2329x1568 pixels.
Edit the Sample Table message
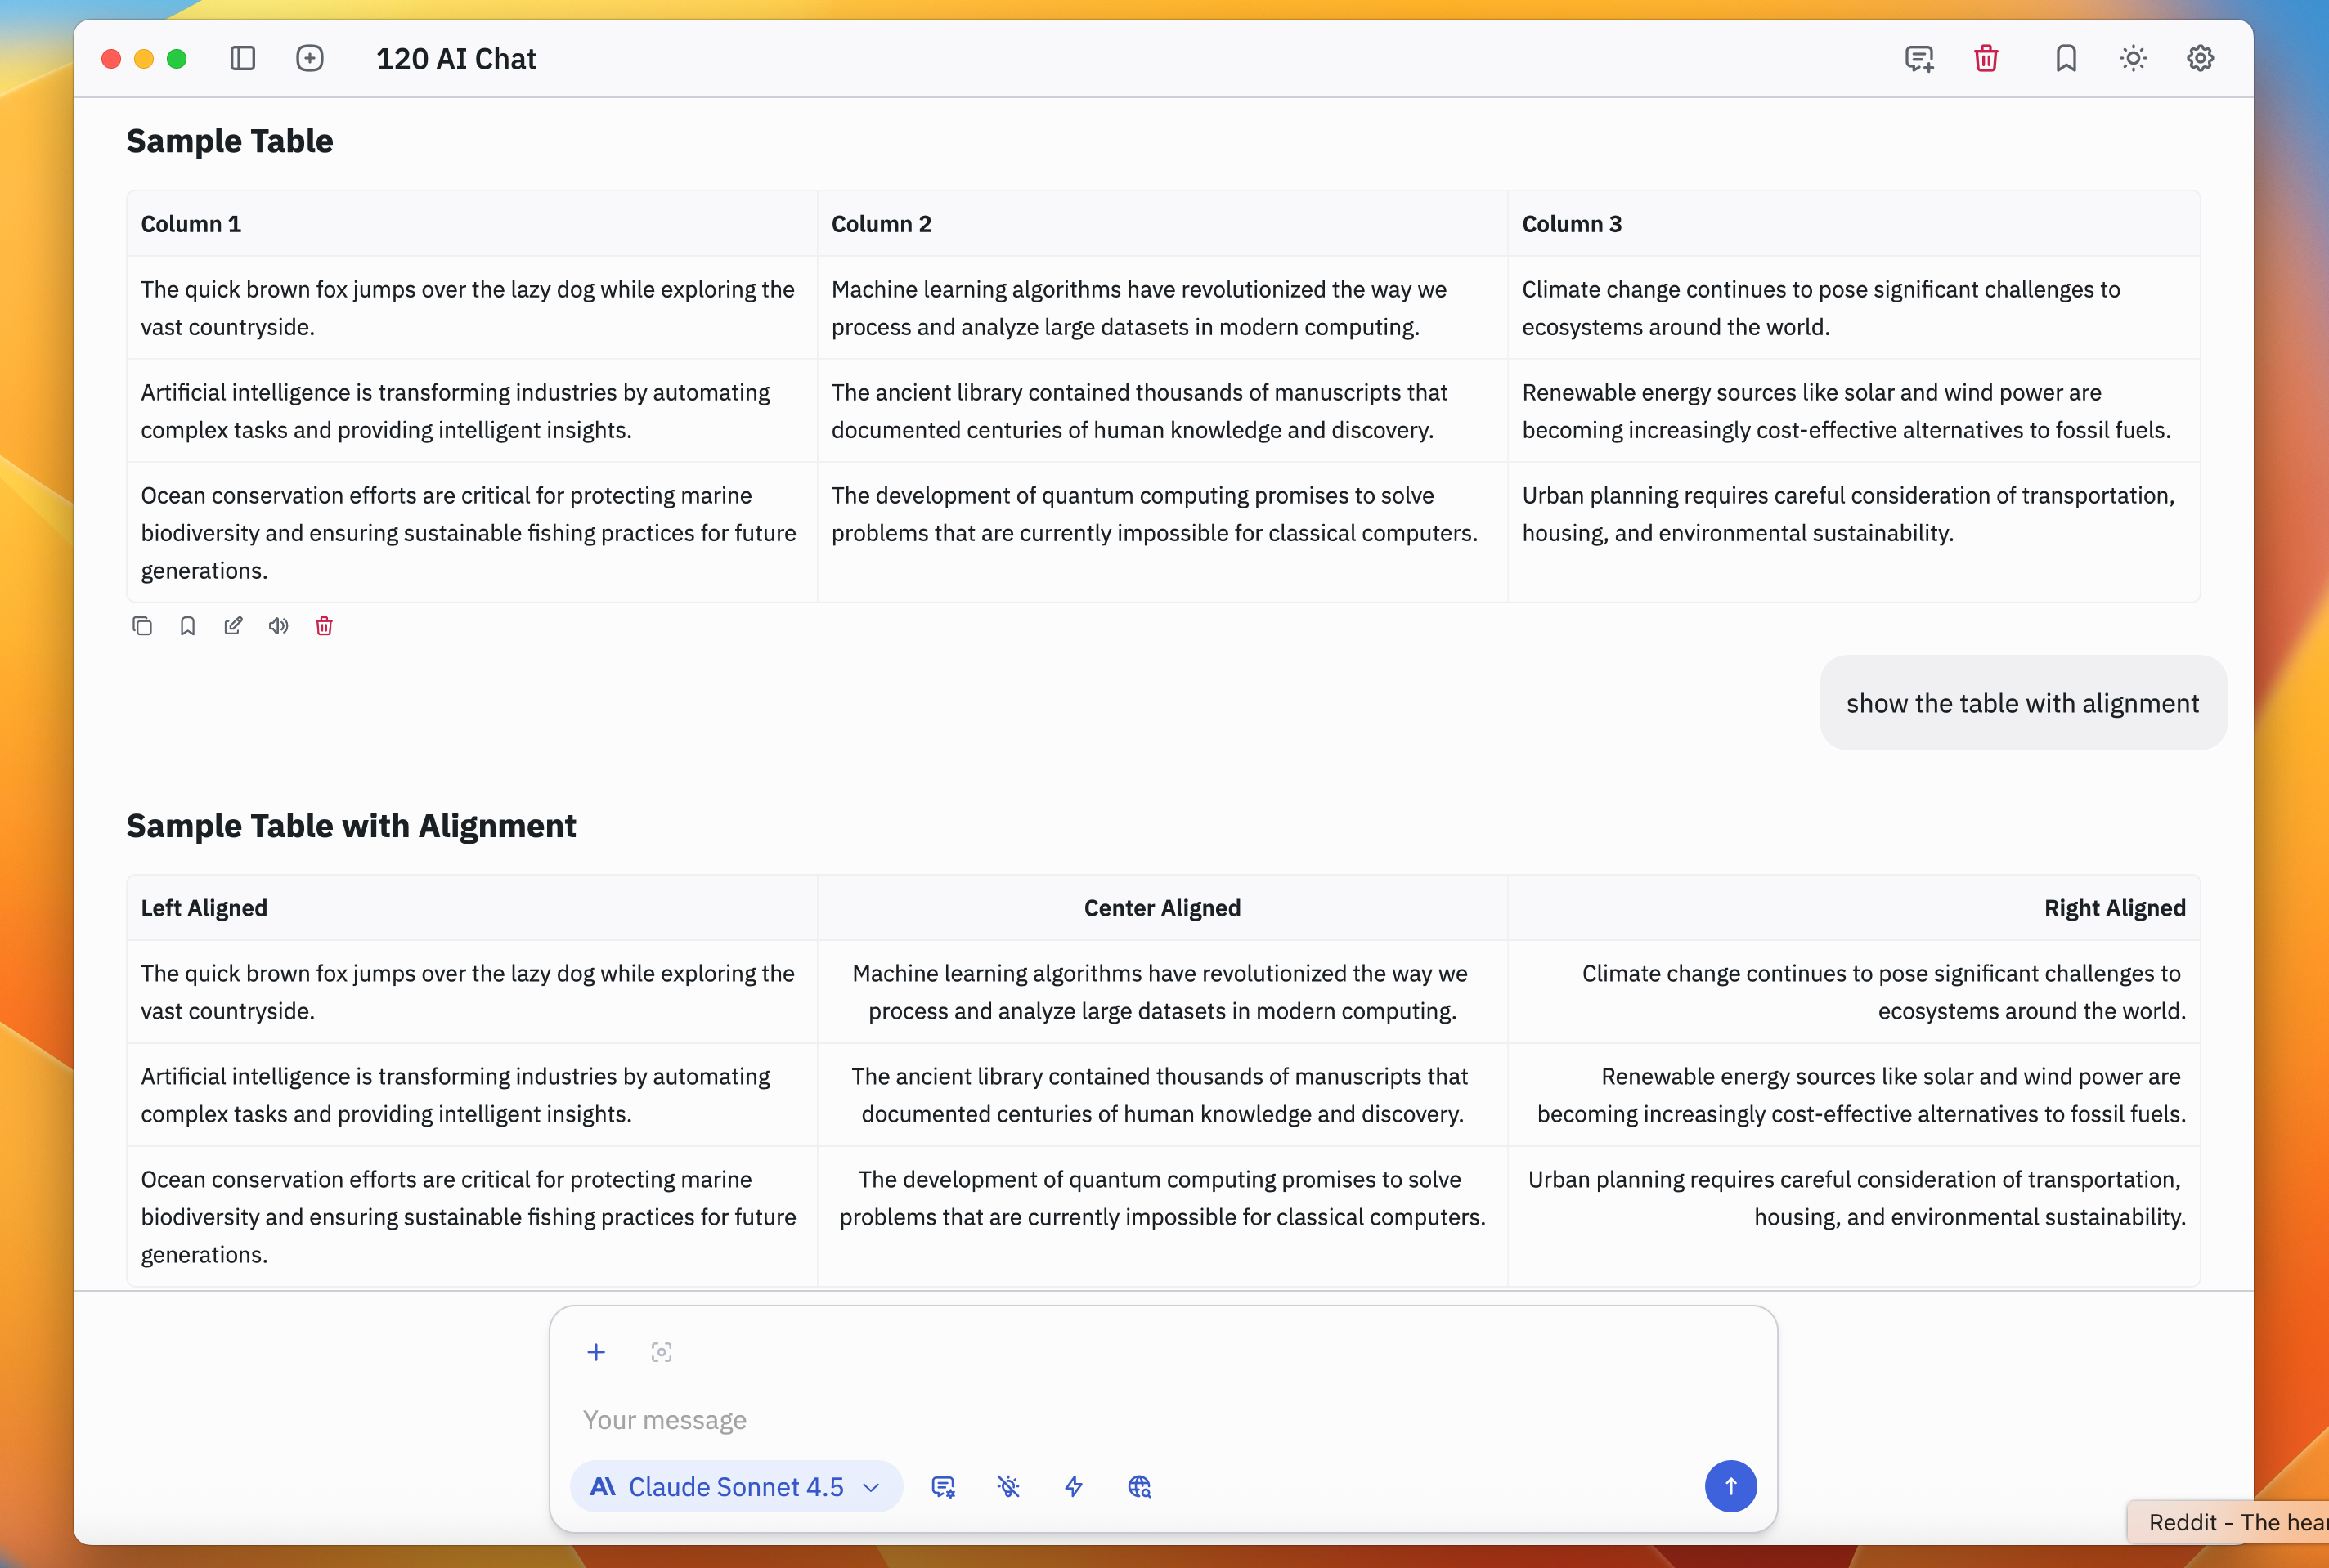233,626
